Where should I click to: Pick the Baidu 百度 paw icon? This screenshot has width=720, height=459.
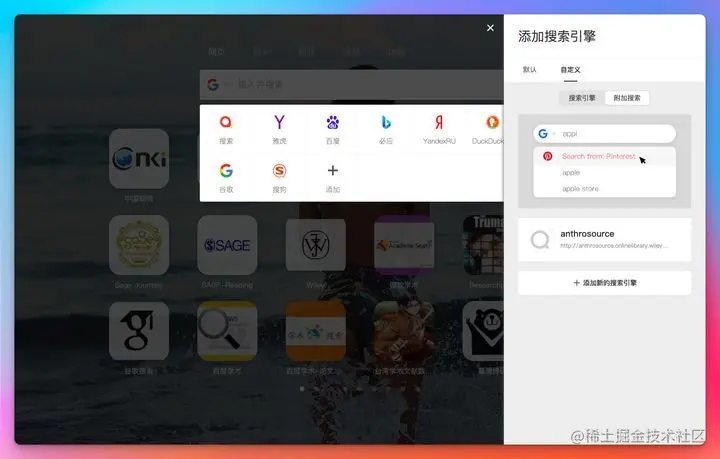pos(332,122)
